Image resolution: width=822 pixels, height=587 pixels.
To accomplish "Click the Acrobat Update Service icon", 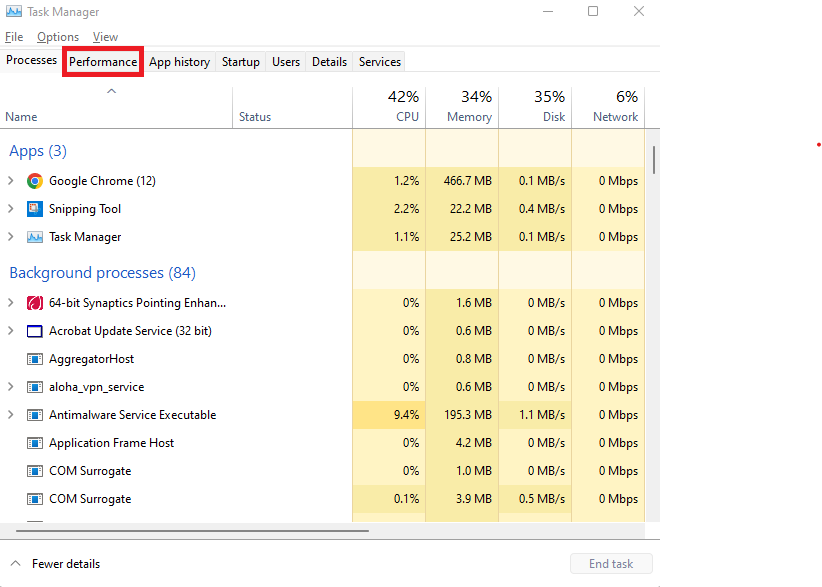I will [35, 331].
